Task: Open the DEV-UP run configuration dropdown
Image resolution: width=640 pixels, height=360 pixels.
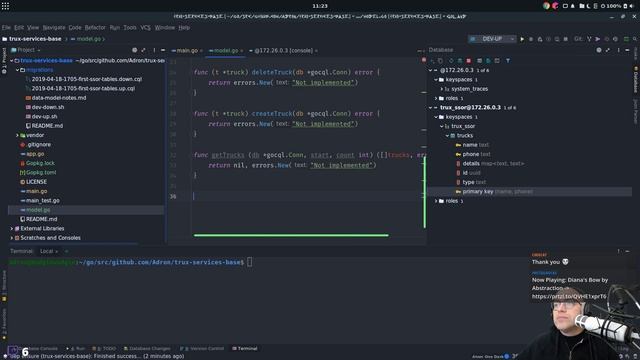Action: tap(492, 39)
